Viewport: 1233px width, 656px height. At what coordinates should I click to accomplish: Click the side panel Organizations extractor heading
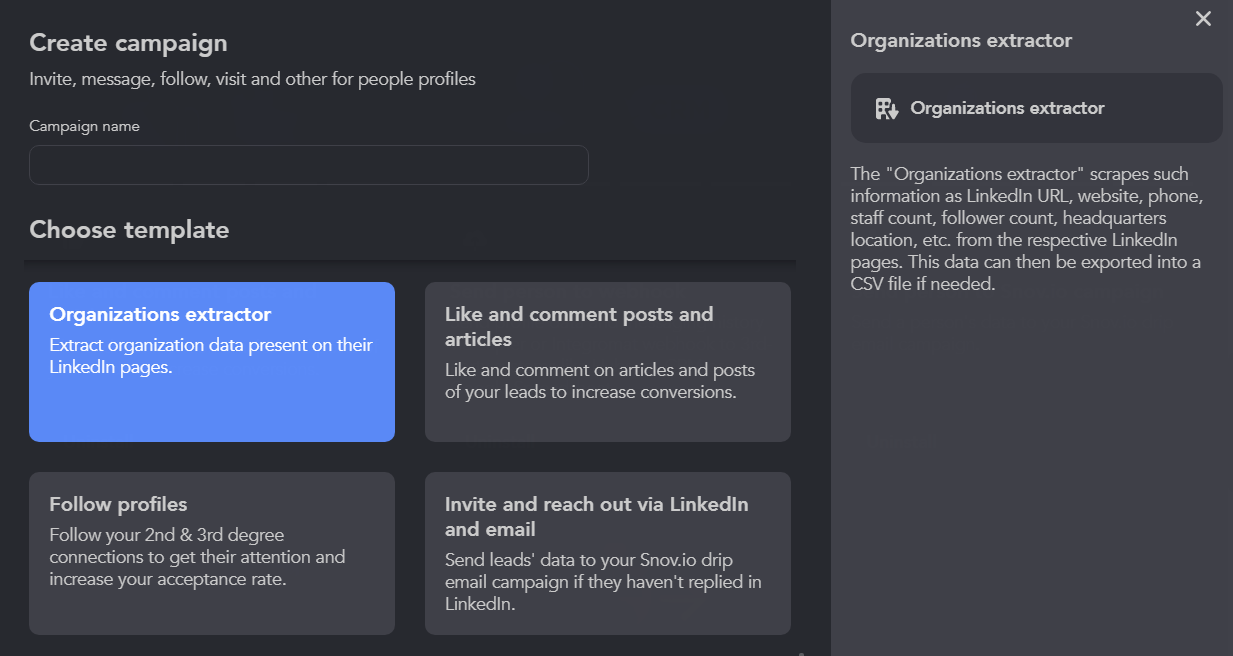pyautogui.click(x=960, y=41)
